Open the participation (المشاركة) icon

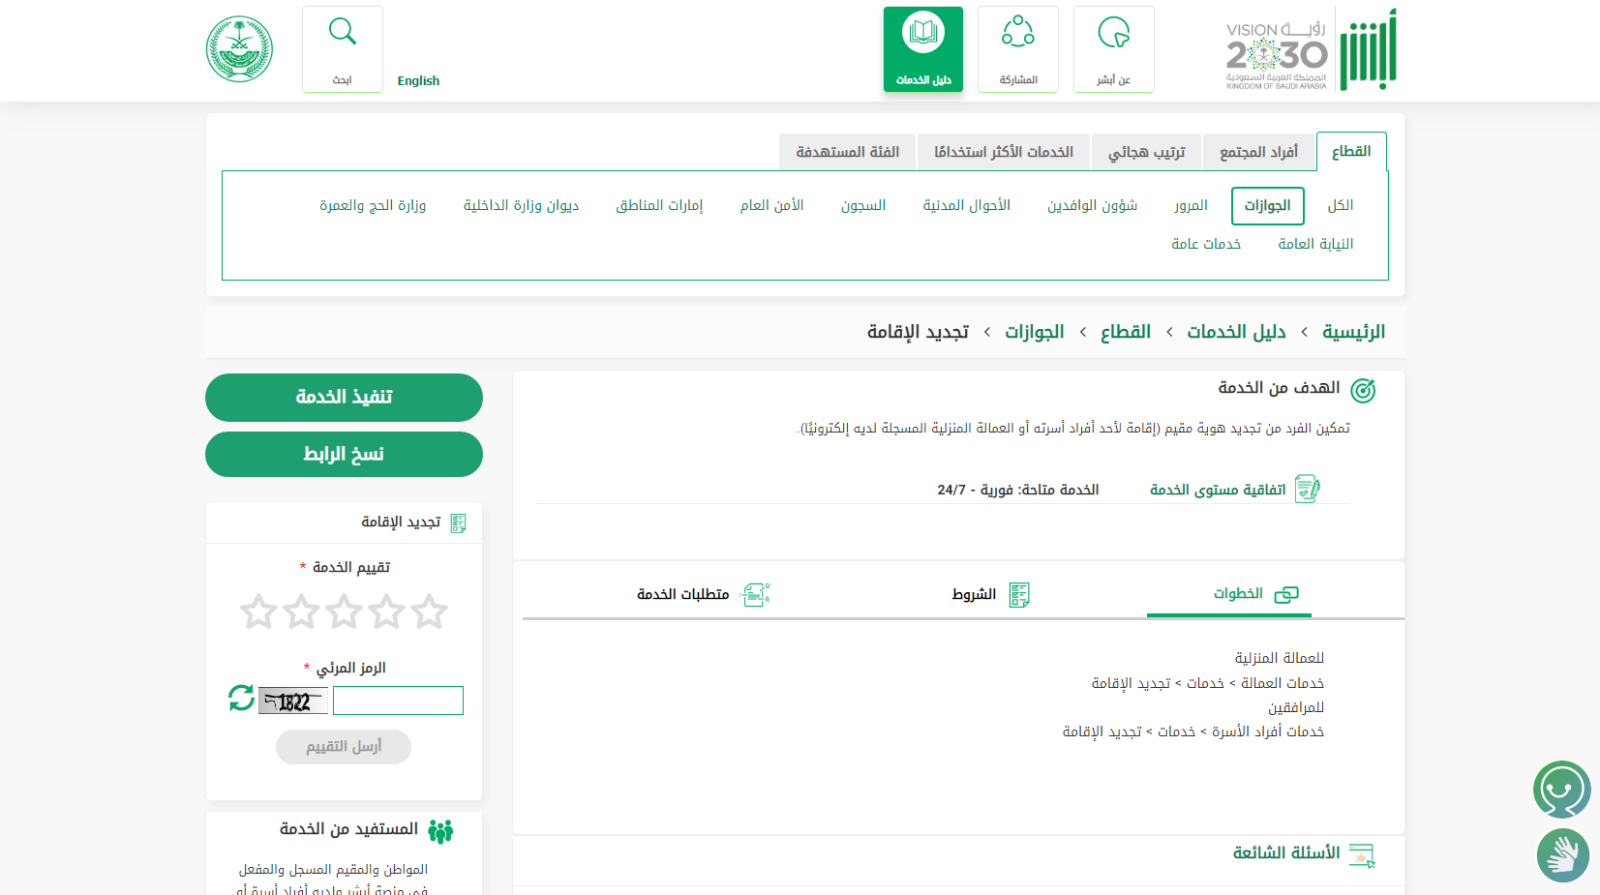(x=1018, y=49)
